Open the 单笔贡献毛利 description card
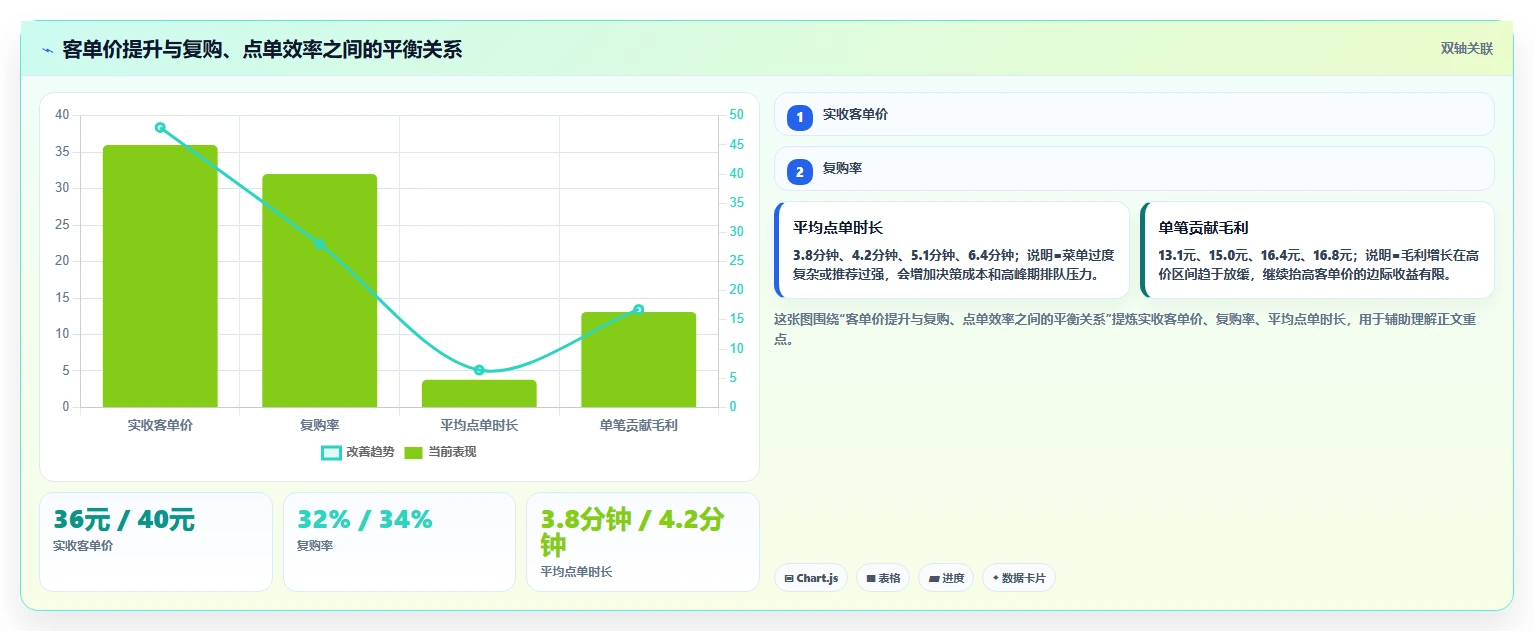This screenshot has height=631, width=1534. (x=1317, y=250)
